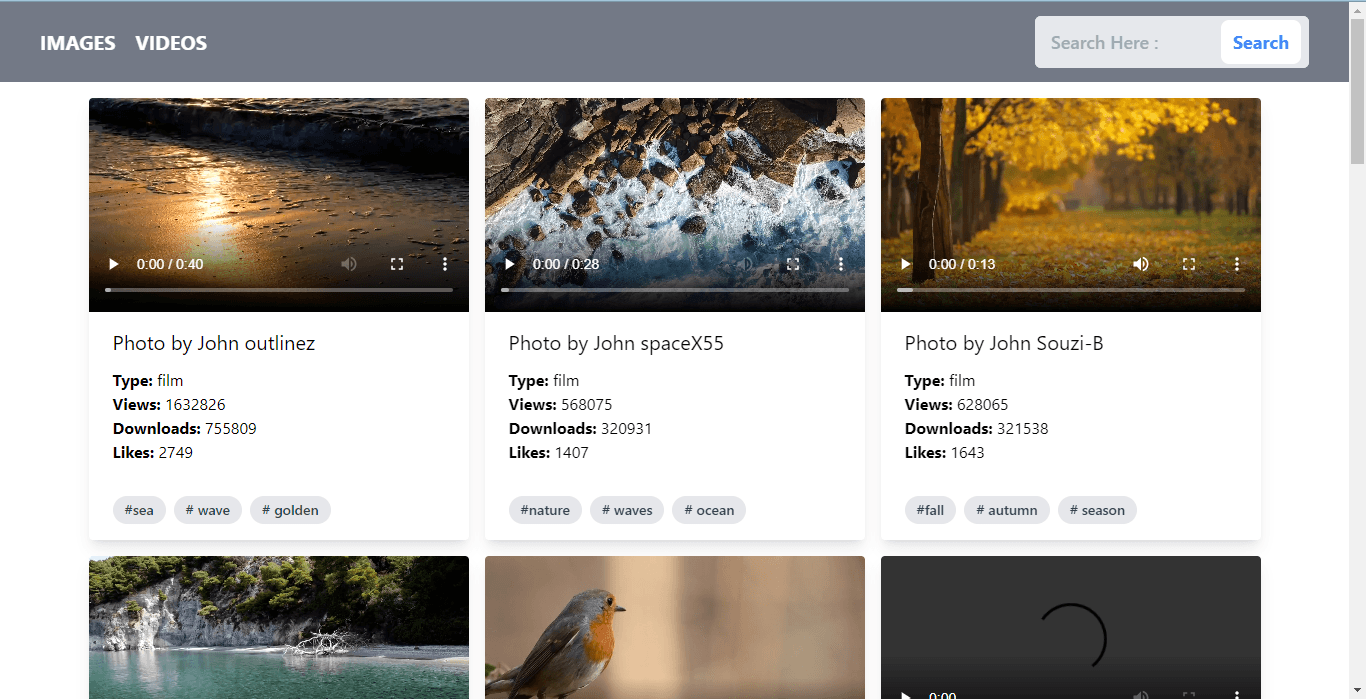Seek on the outlinez video progress bar
Screen dimensions: 1366x699
click(x=279, y=290)
